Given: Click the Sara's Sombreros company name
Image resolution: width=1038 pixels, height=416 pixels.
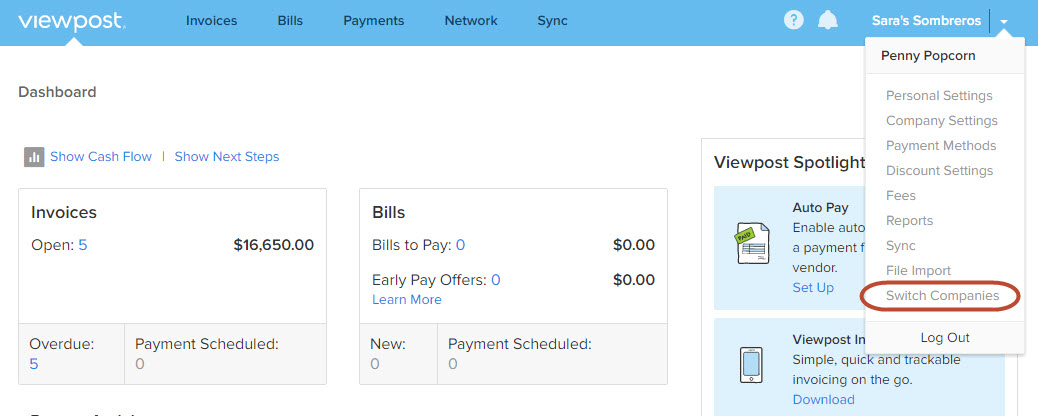Looking at the screenshot, I should [x=926, y=21].
